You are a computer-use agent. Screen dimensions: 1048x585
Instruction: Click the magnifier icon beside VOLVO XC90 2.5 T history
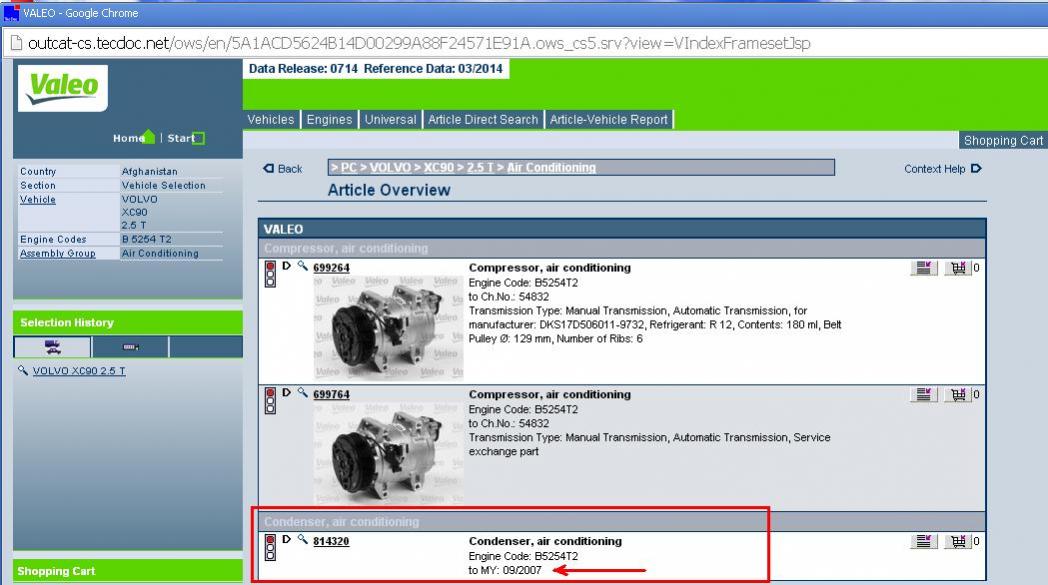23,371
